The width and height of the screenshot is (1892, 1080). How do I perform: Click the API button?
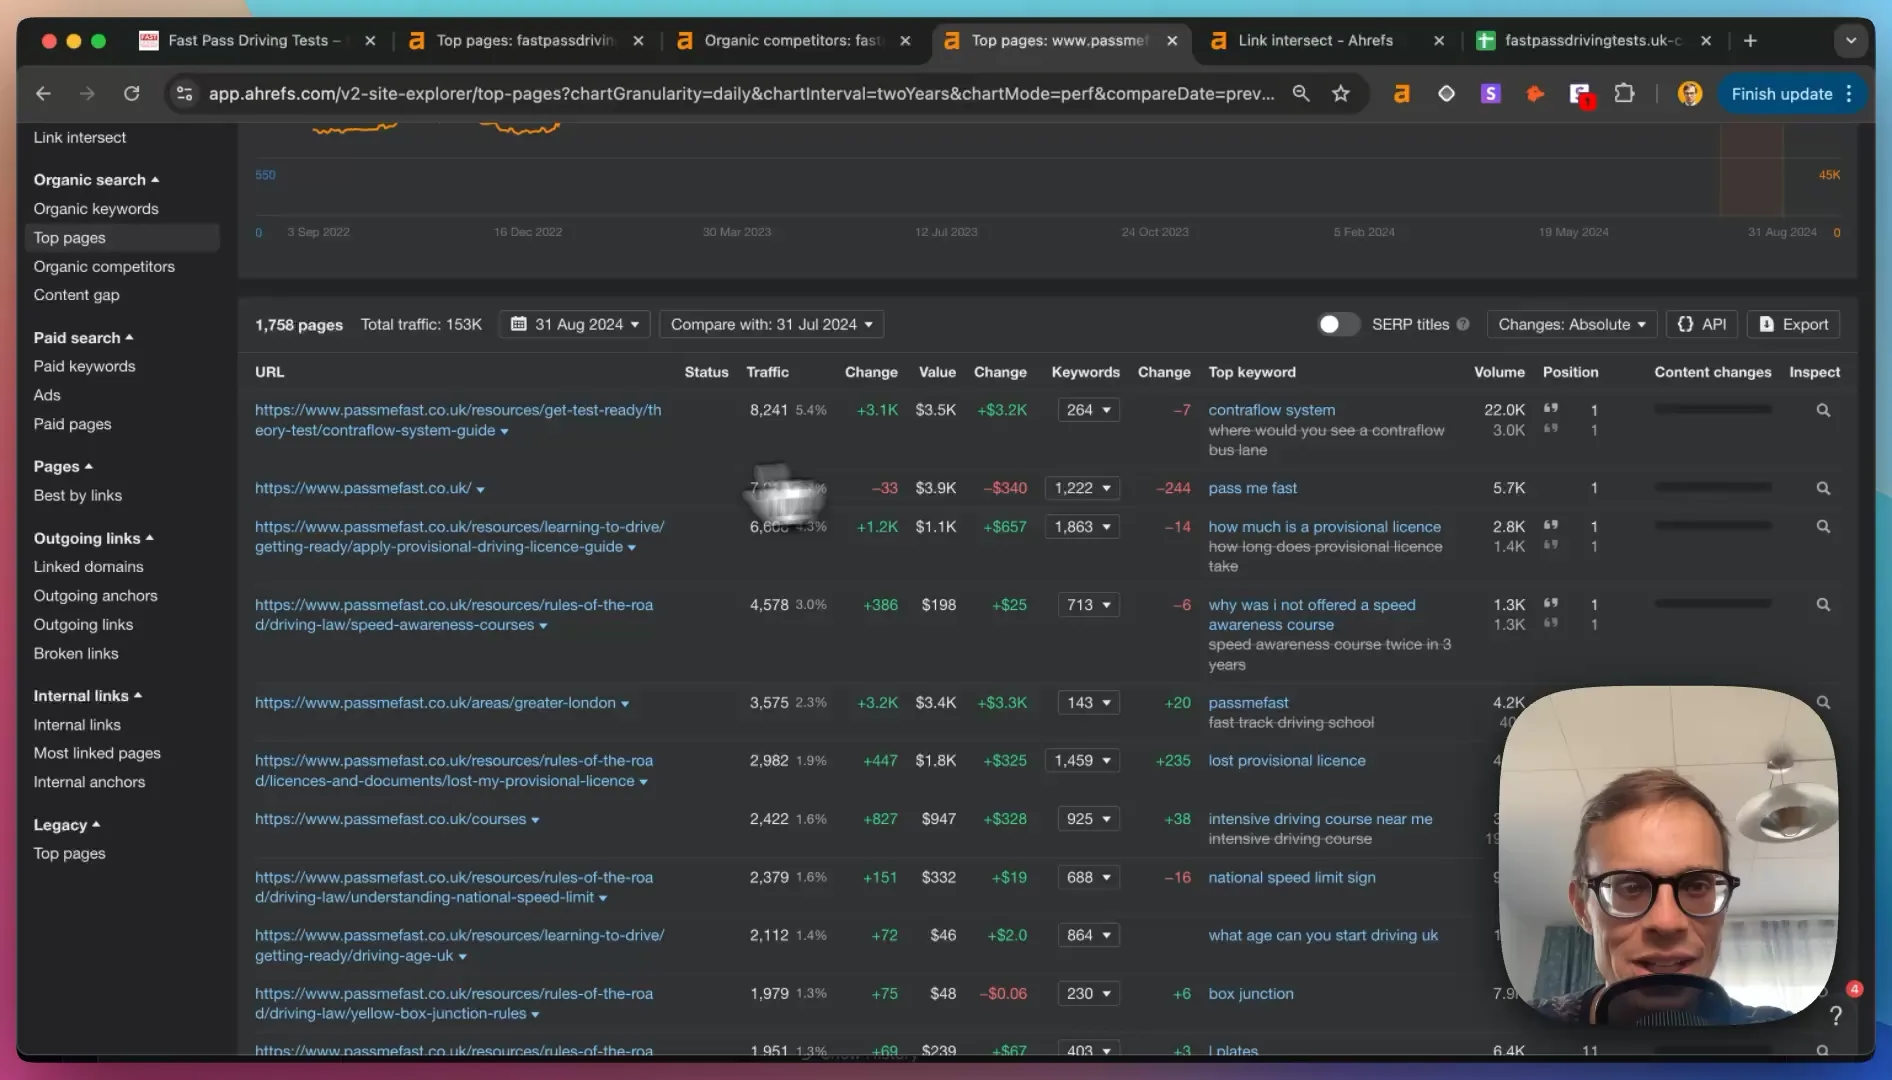[x=1702, y=324]
